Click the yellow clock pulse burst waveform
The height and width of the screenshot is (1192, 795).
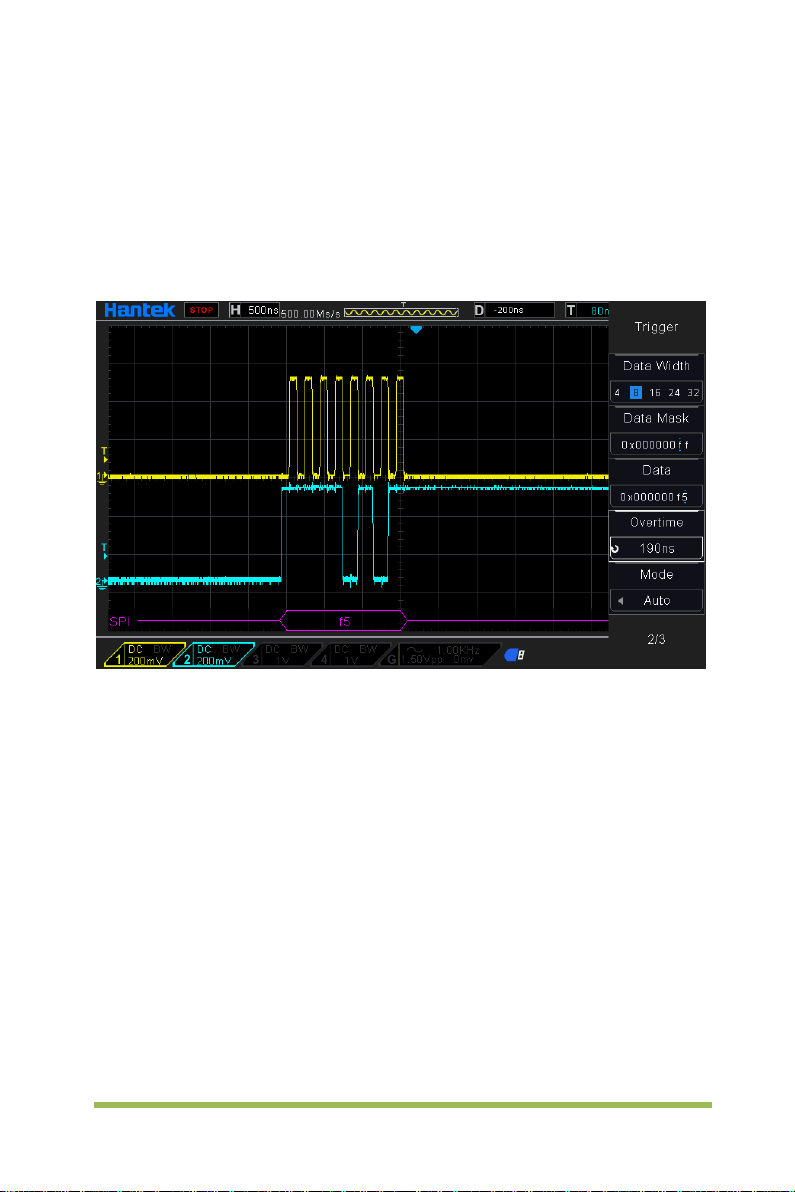346,426
